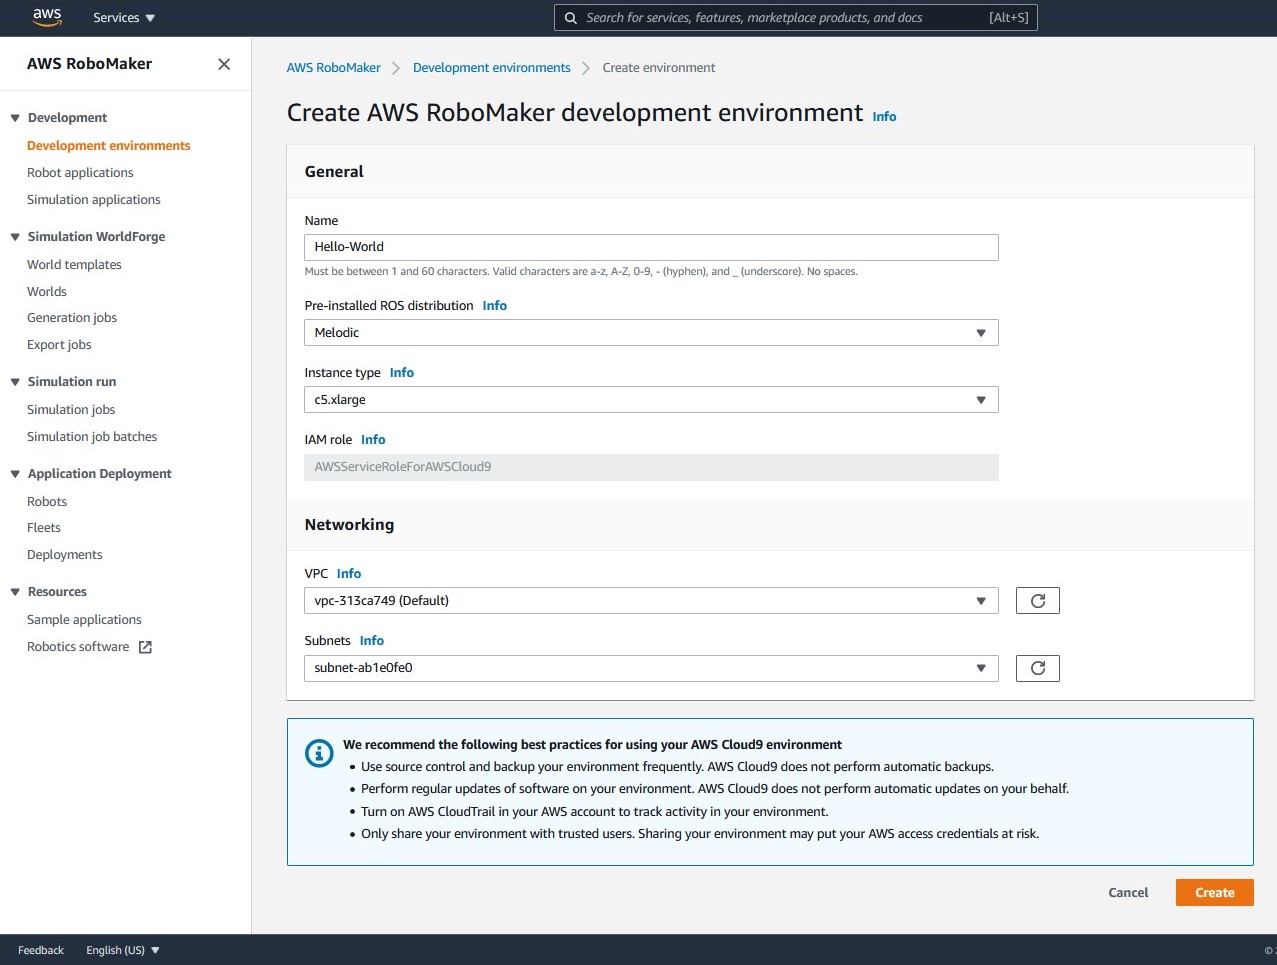Image resolution: width=1277 pixels, height=965 pixels.
Task: Open Simulation job batches page
Action: [x=92, y=437]
